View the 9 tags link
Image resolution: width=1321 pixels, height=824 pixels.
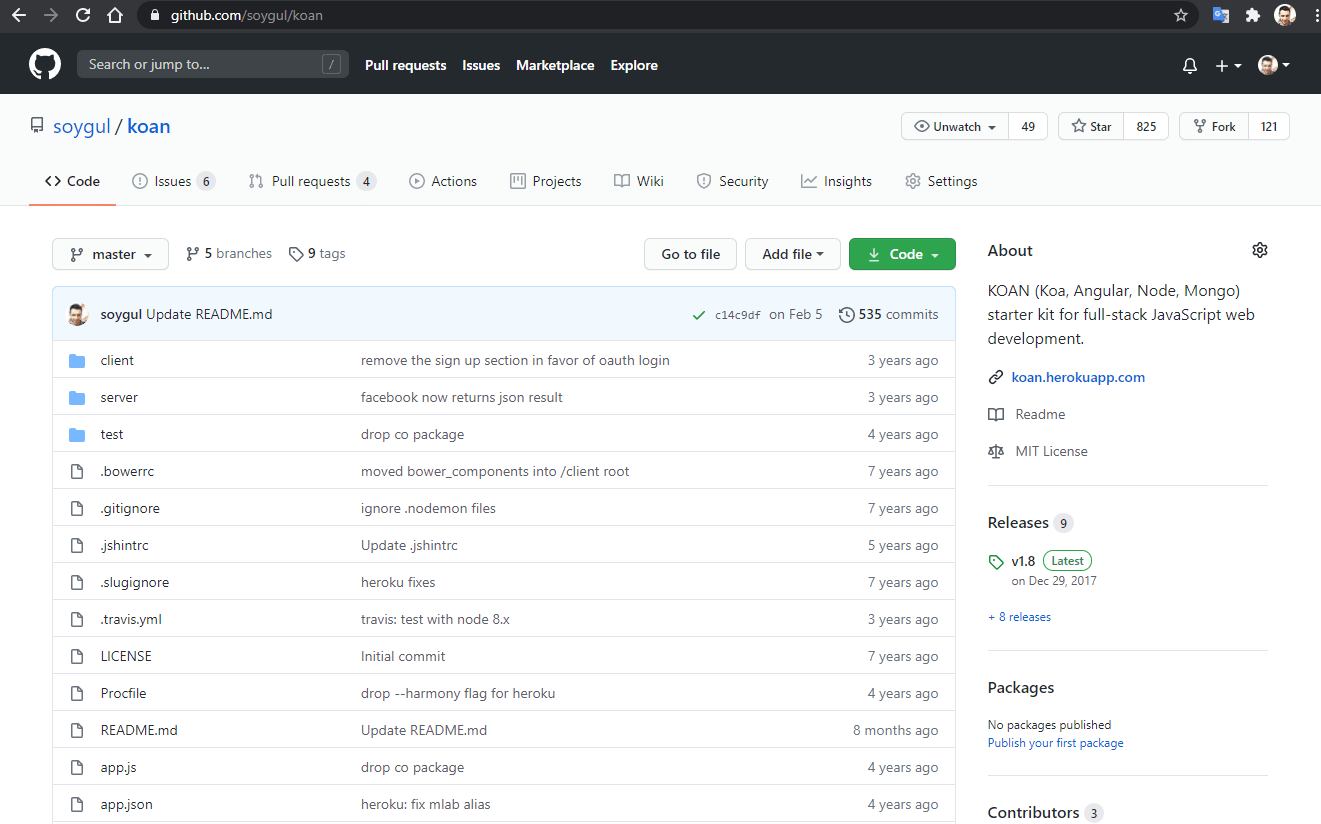click(317, 254)
